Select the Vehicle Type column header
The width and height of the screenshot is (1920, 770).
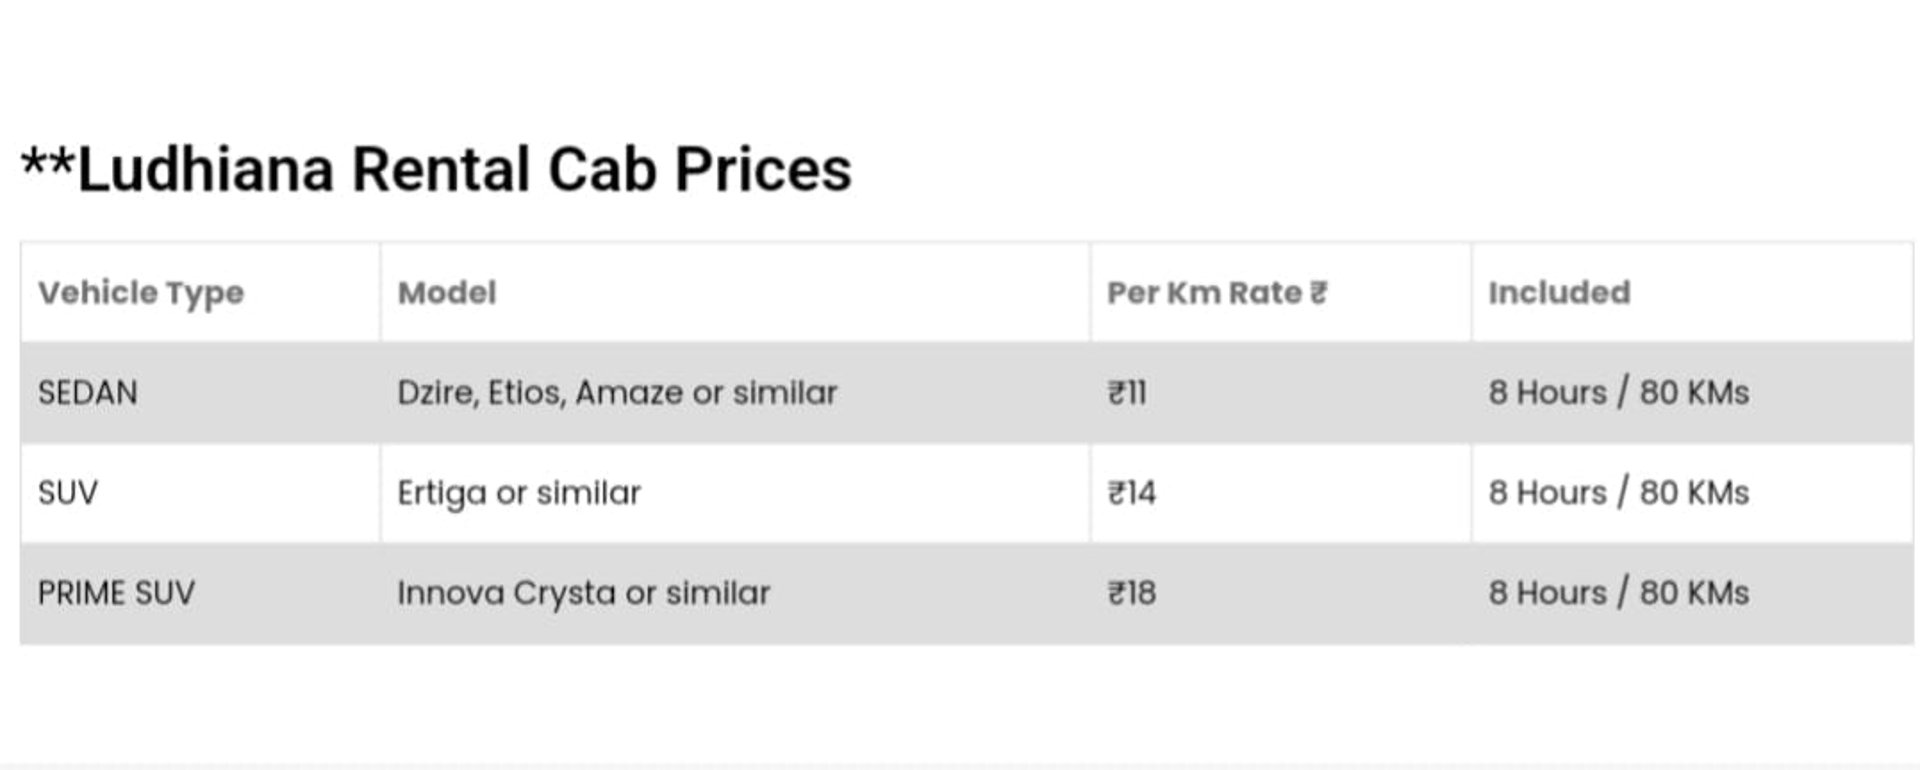coord(141,293)
